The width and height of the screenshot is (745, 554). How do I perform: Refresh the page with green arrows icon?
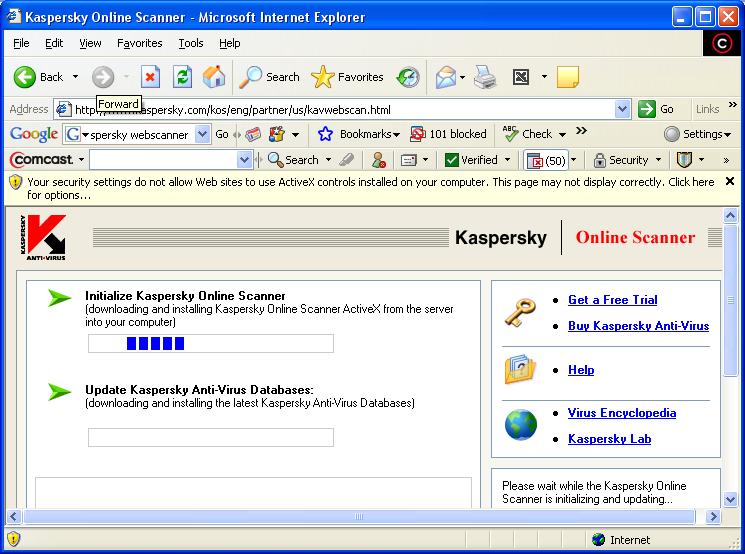182,77
